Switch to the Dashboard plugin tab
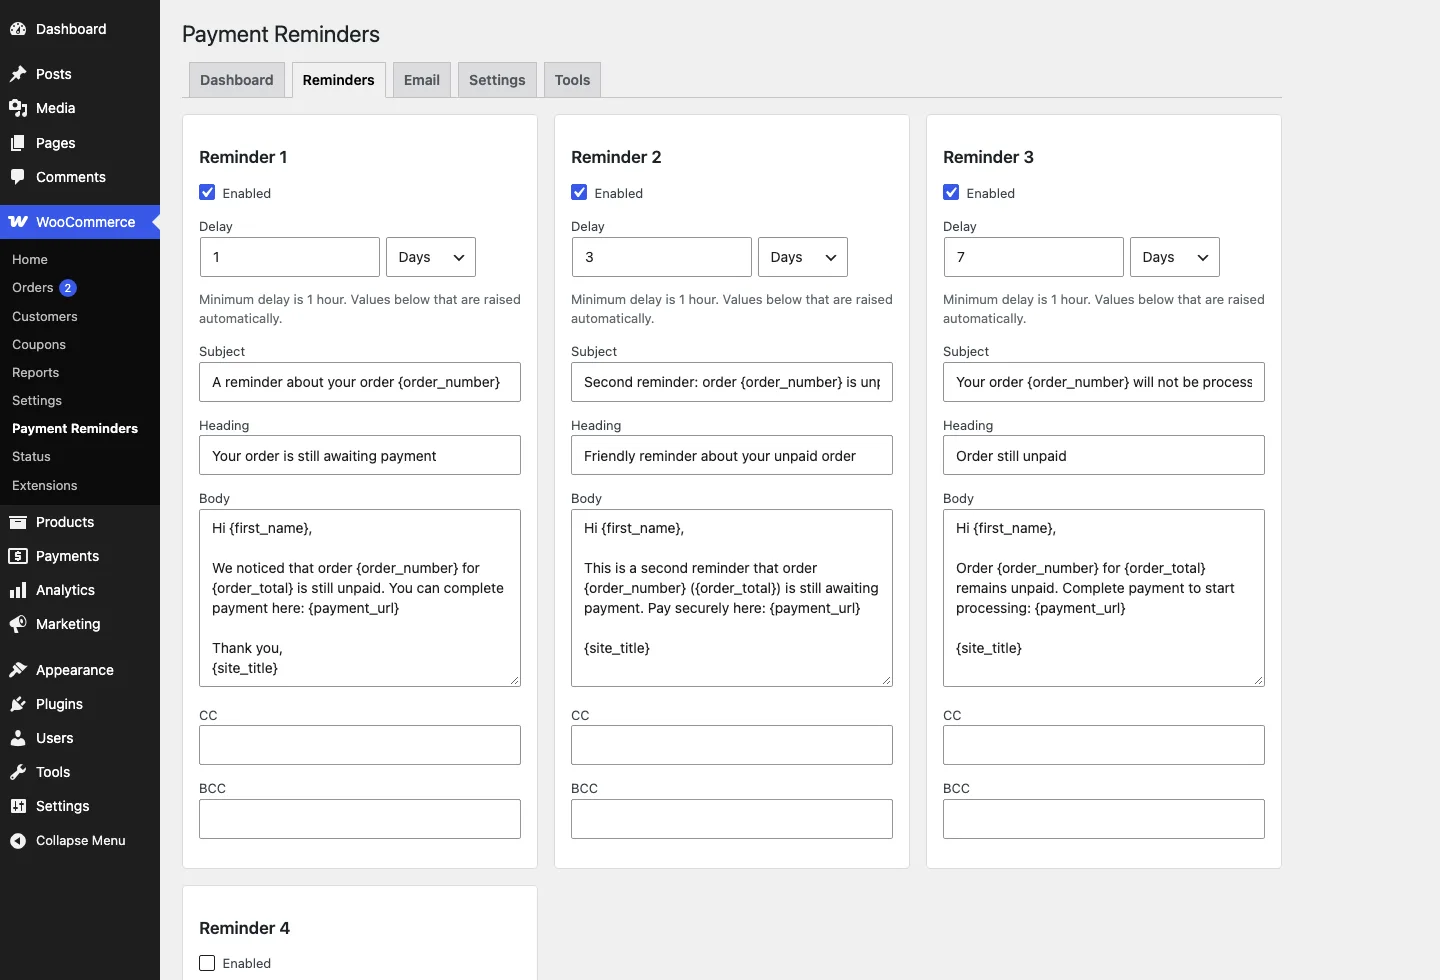 coord(237,80)
